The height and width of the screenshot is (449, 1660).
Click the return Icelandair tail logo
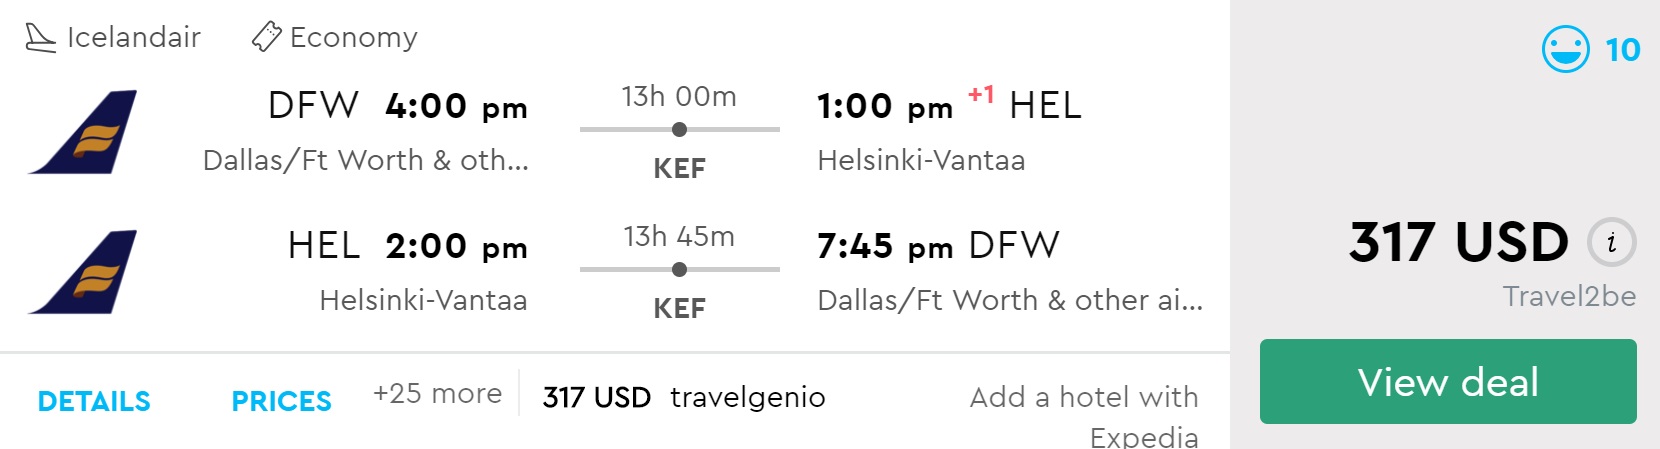pos(83,272)
